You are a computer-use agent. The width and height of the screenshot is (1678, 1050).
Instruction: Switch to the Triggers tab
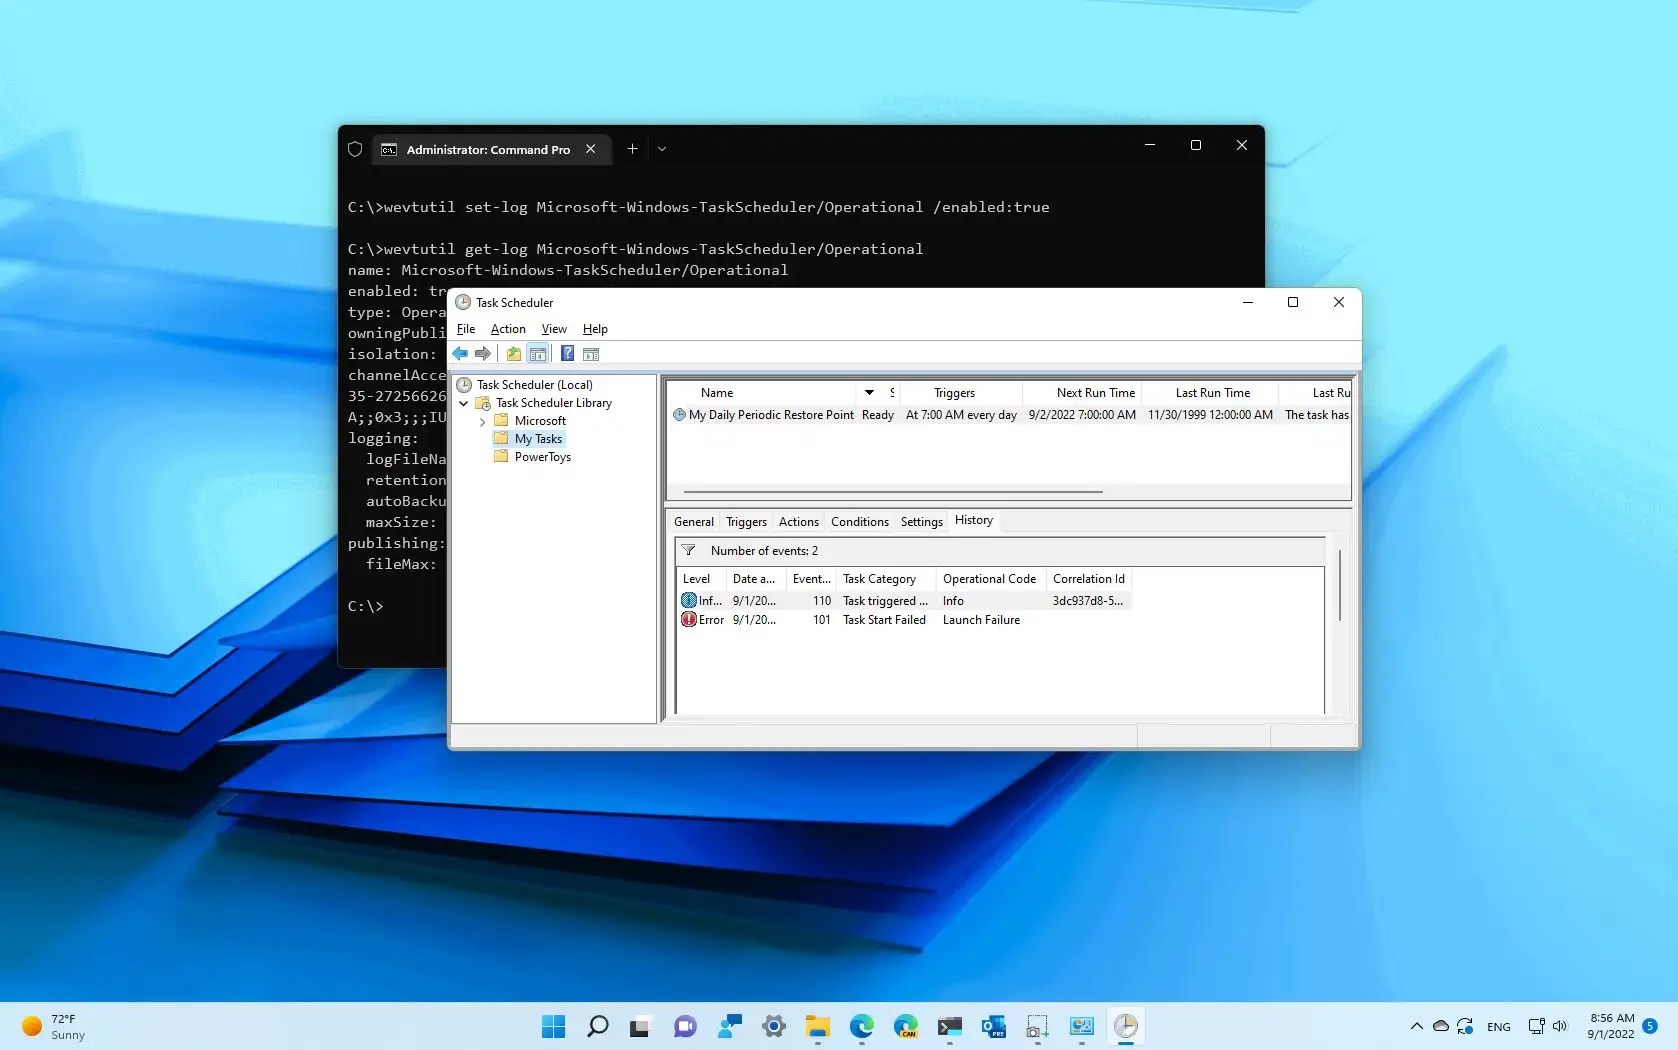(x=745, y=521)
